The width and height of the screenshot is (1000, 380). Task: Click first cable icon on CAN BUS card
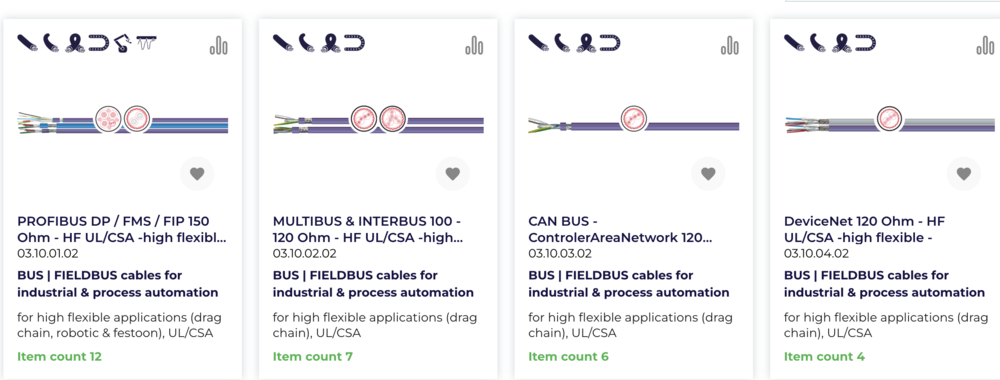tap(539, 43)
